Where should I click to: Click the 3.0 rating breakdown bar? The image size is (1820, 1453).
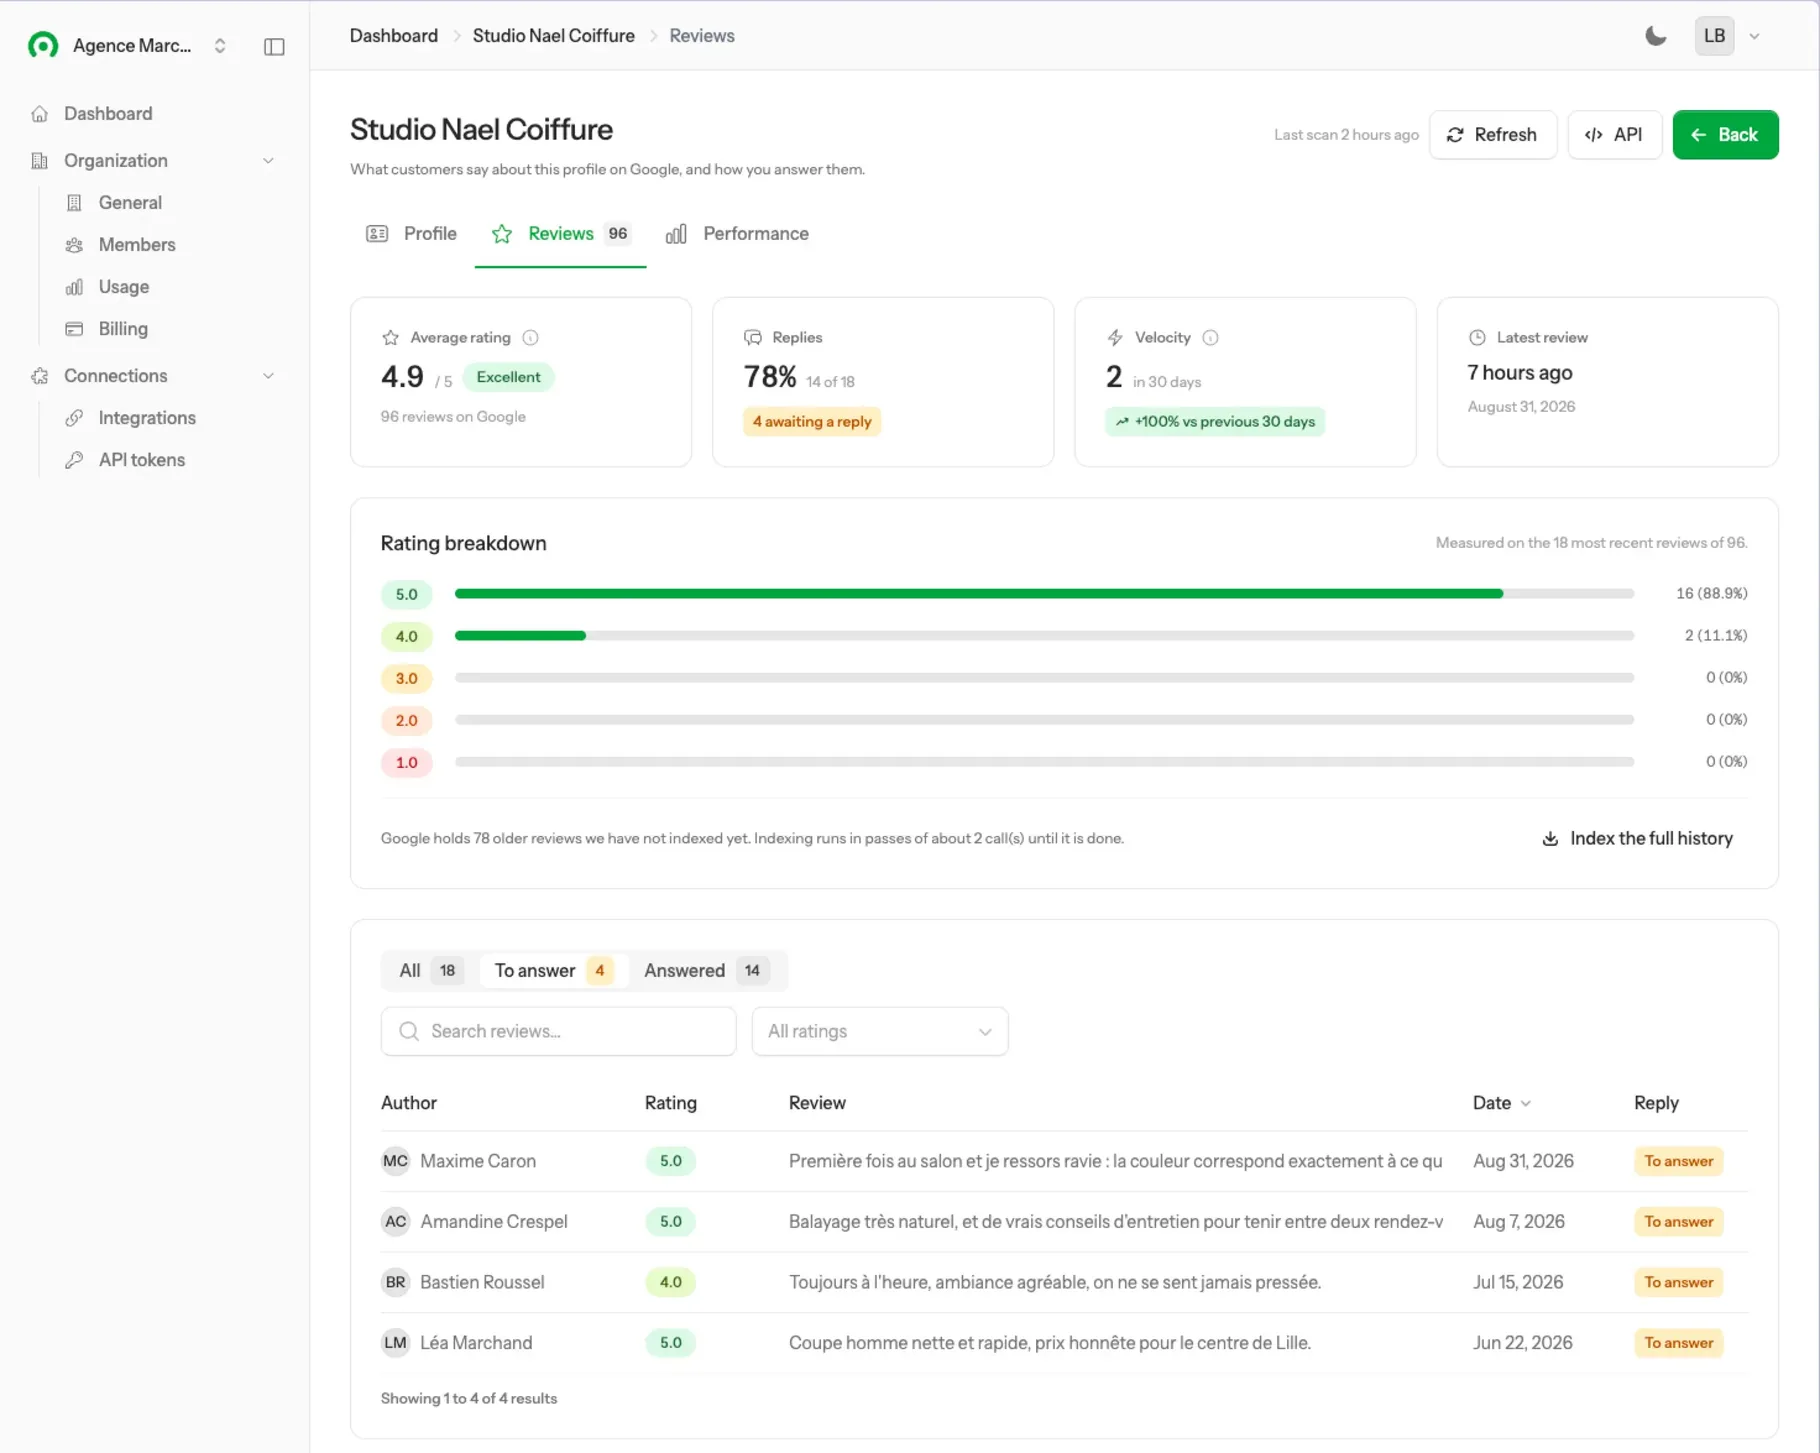[x=1044, y=678]
